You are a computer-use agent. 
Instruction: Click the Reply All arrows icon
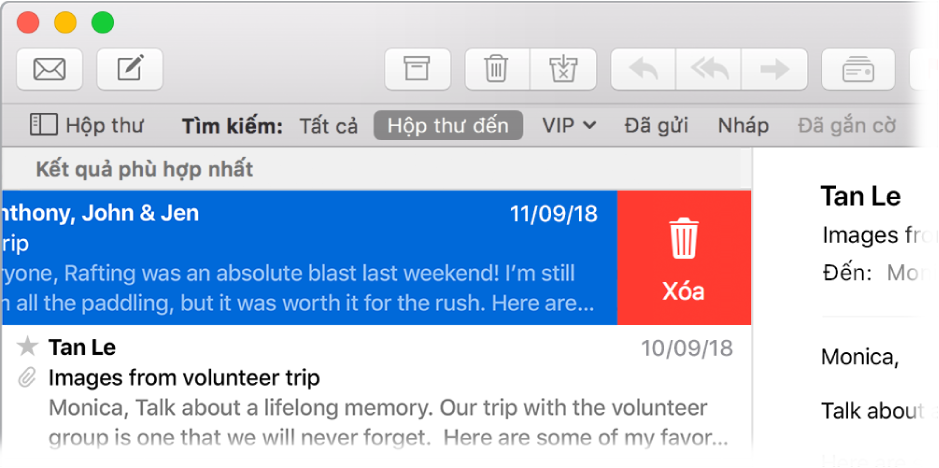pos(709,69)
